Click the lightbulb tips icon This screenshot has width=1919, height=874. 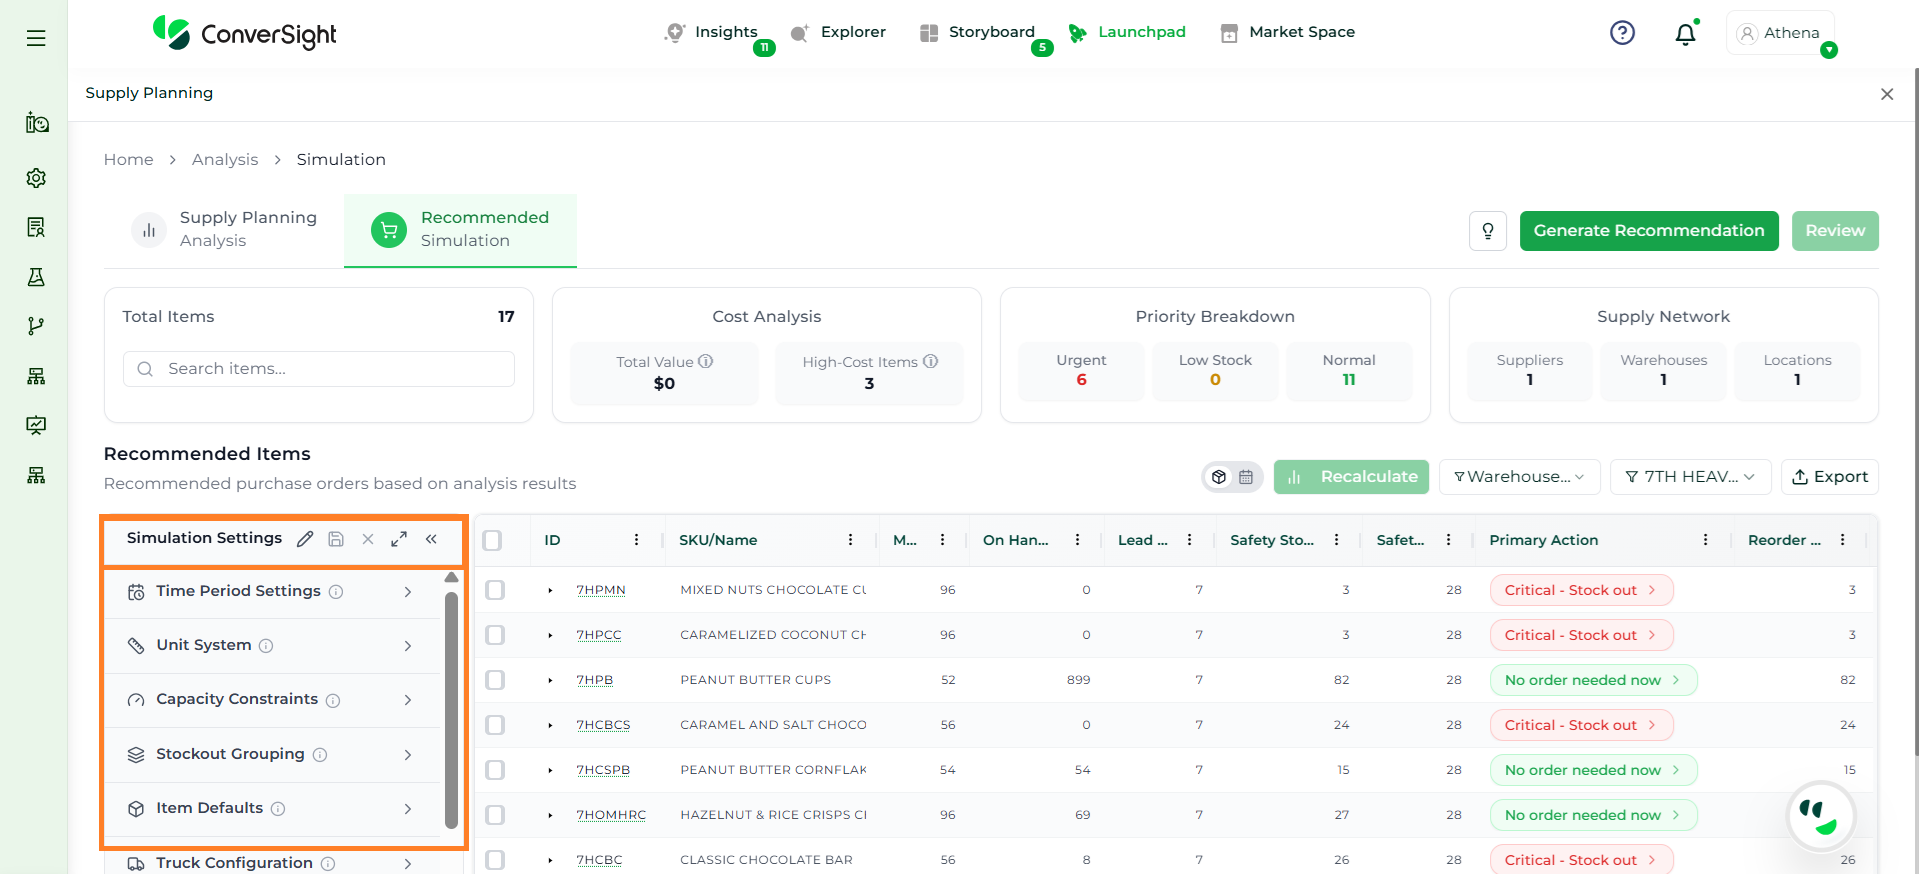point(1487,231)
